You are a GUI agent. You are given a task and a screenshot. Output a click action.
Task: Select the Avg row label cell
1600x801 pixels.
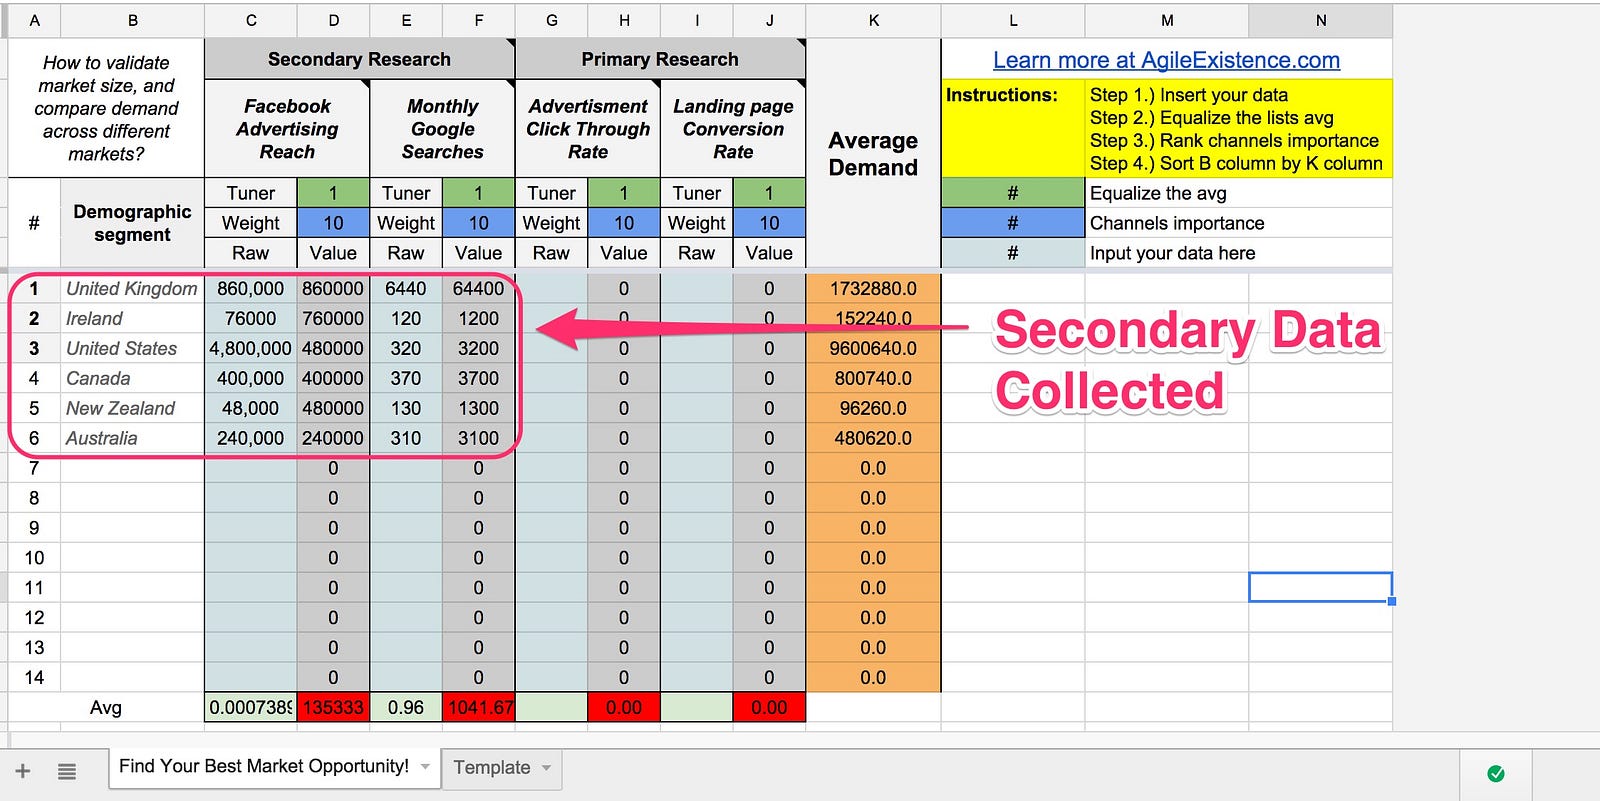[x=106, y=708]
